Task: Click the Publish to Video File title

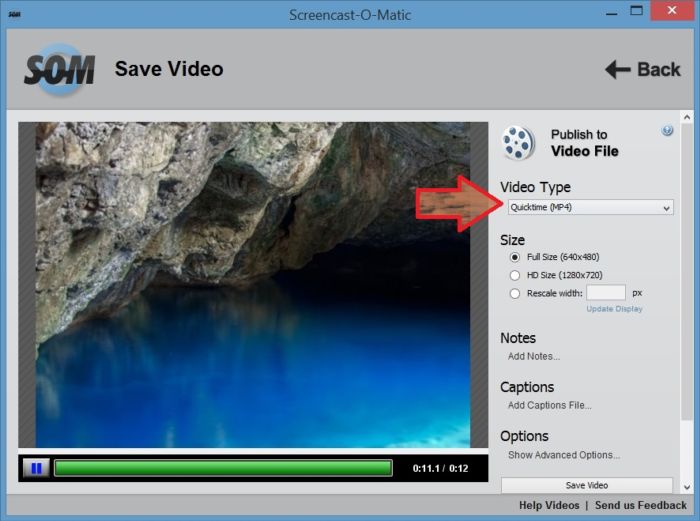Action: pos(584,143)
